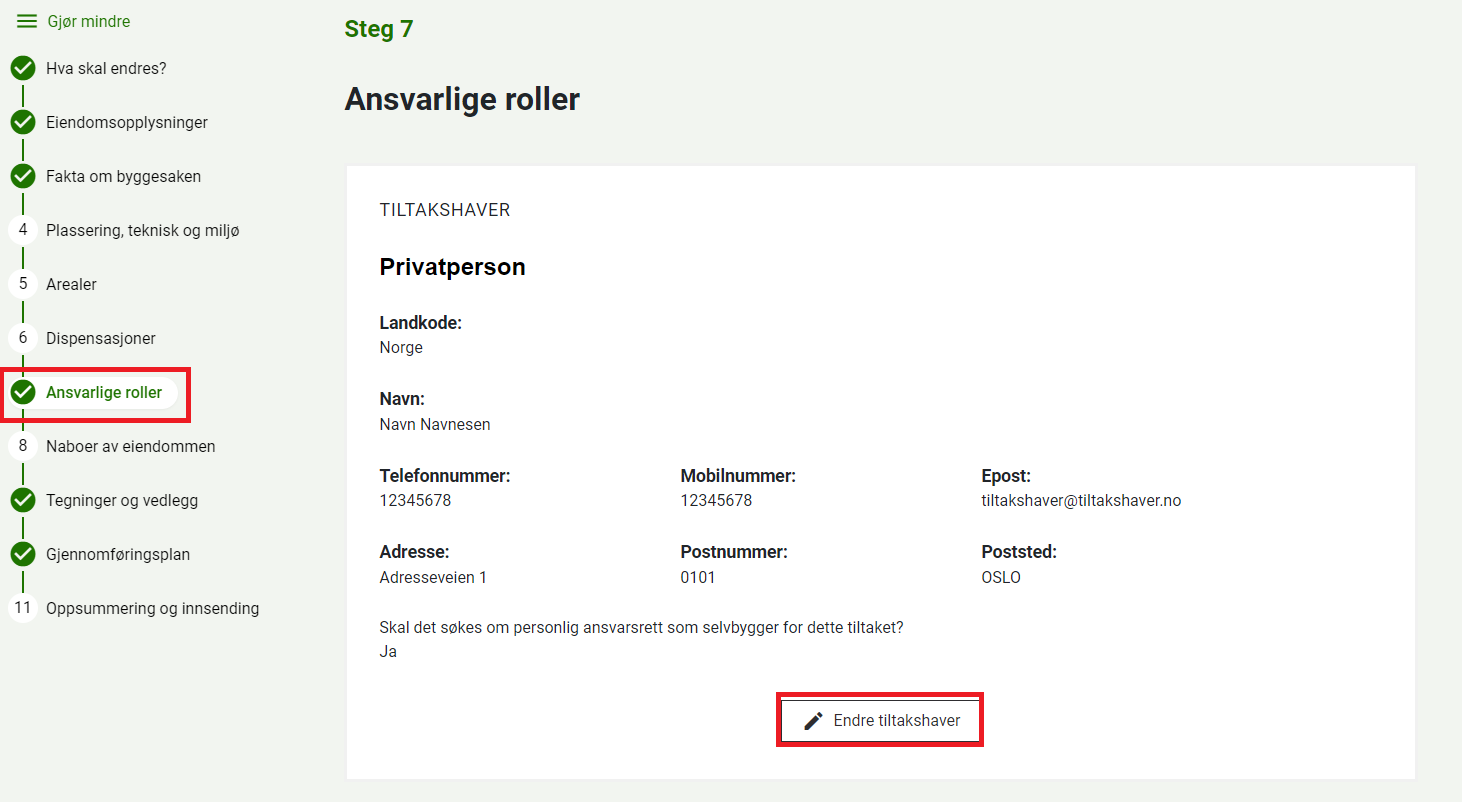Select the active 'Ansvarlige roller' step
The width and height of the screenshot is (1463, 802).
[104, 393]
